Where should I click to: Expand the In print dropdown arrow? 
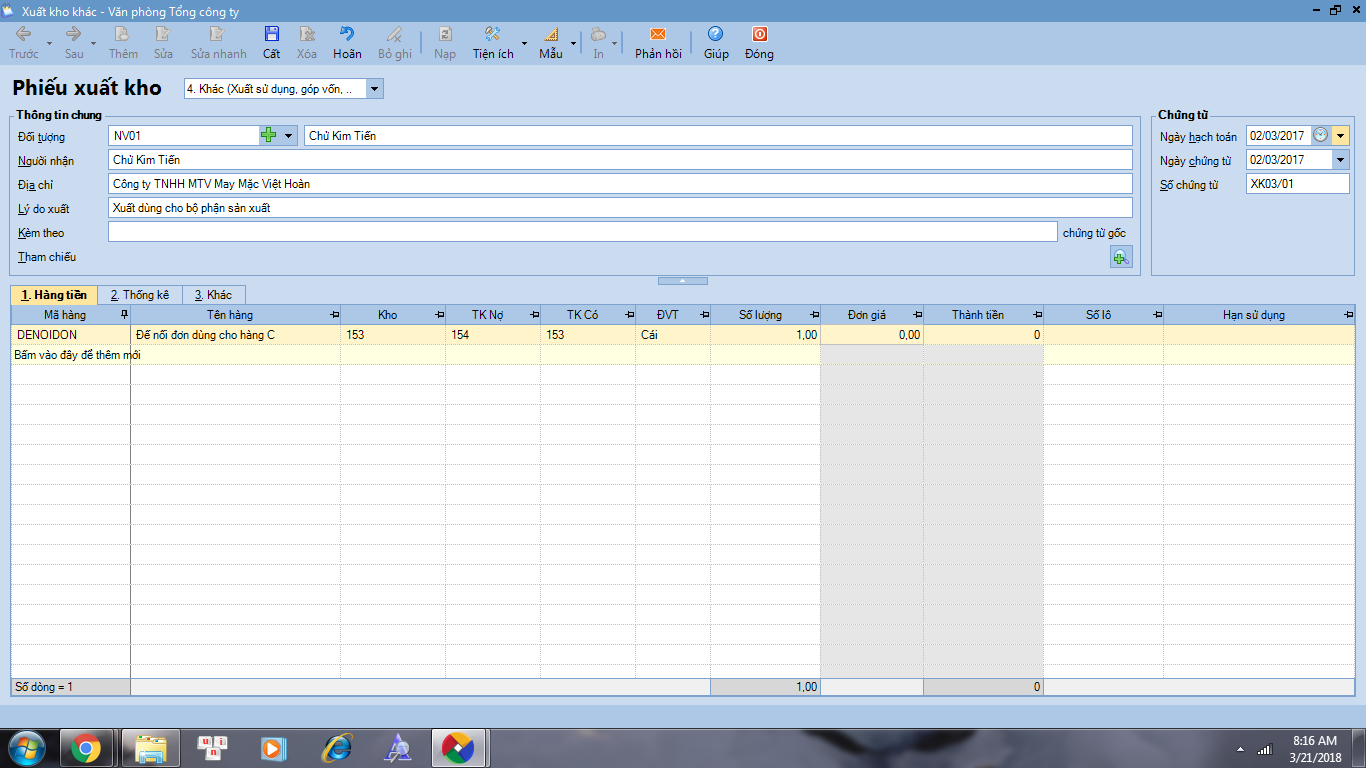pos(615,43)
